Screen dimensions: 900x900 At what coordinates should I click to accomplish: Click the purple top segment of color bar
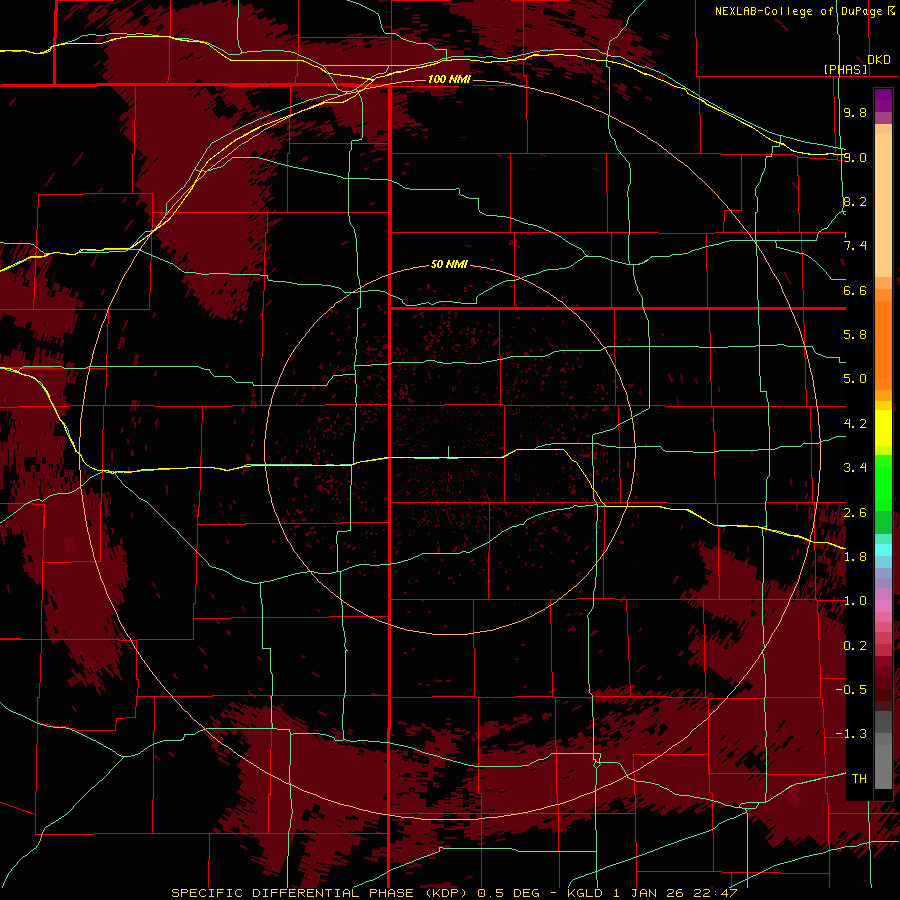883,100
